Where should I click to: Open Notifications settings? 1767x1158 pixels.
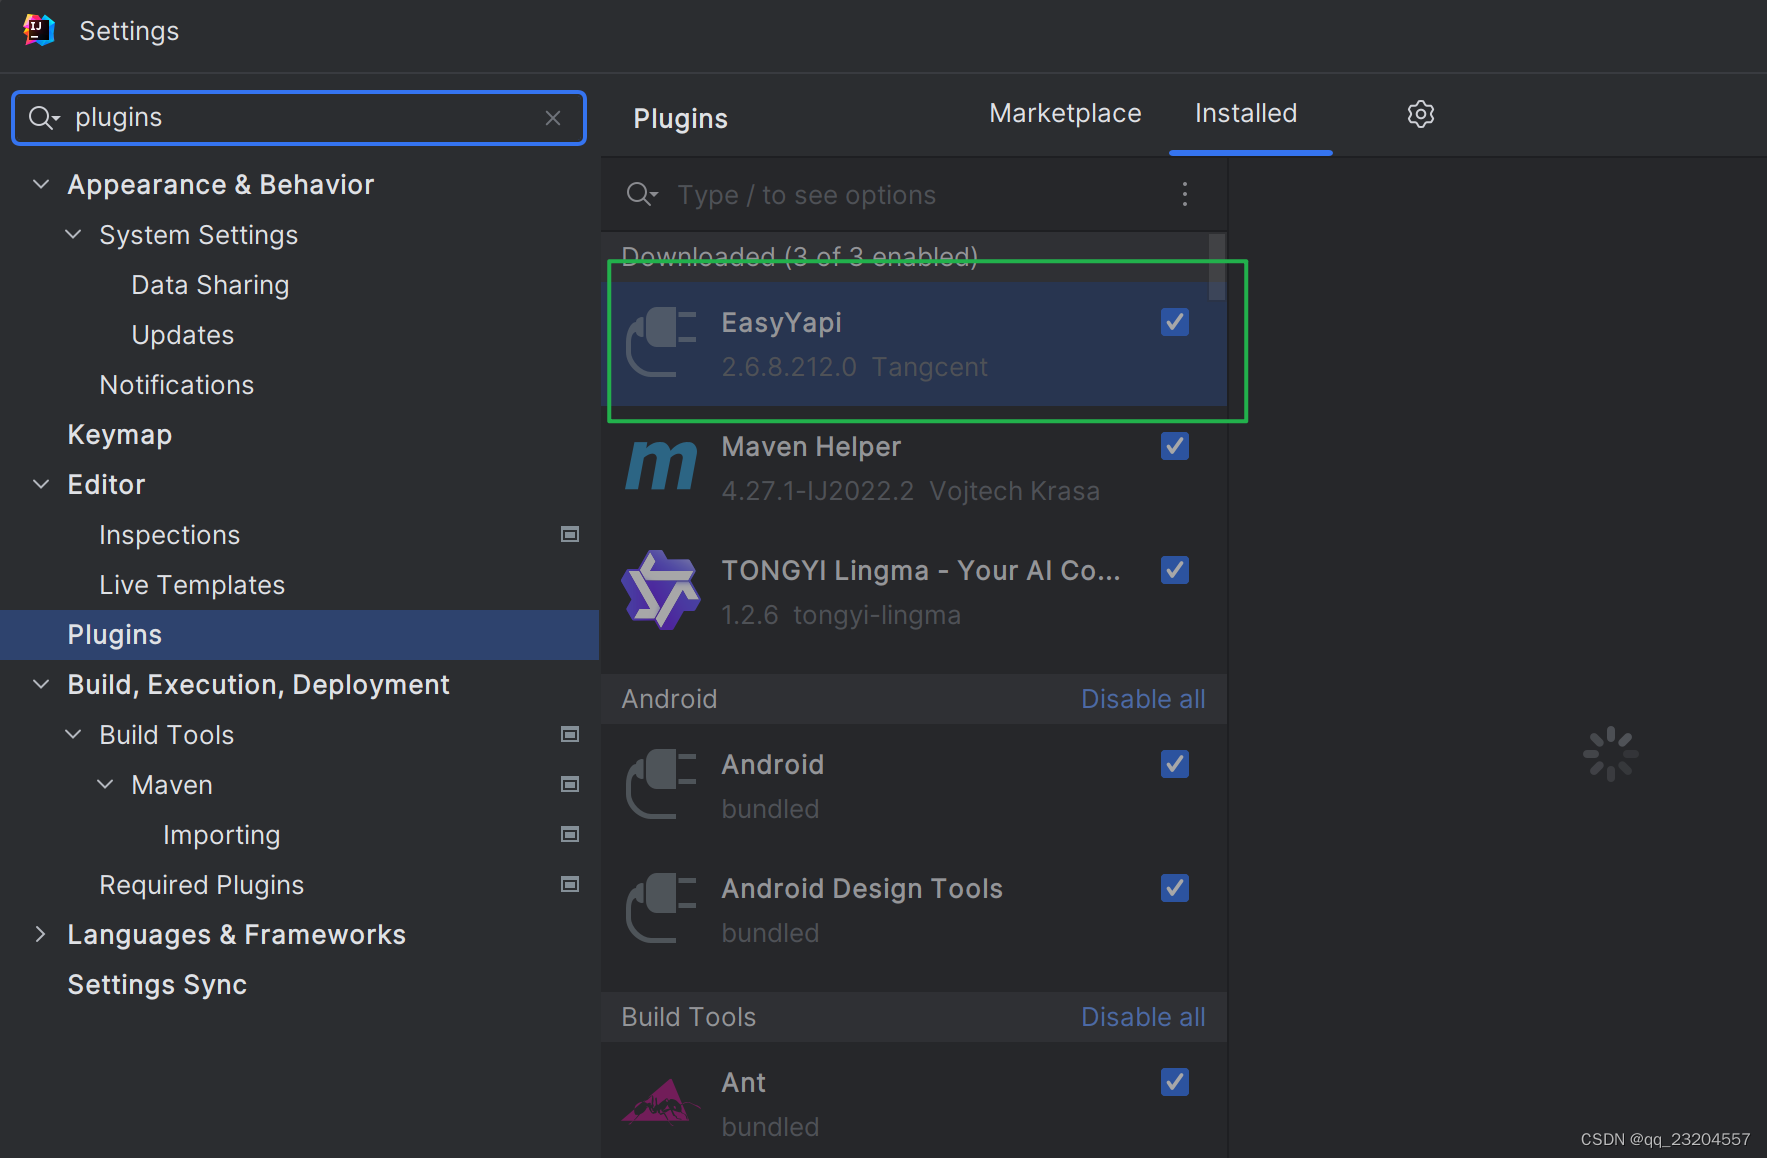pyautogui.click(x=177, y=385)
